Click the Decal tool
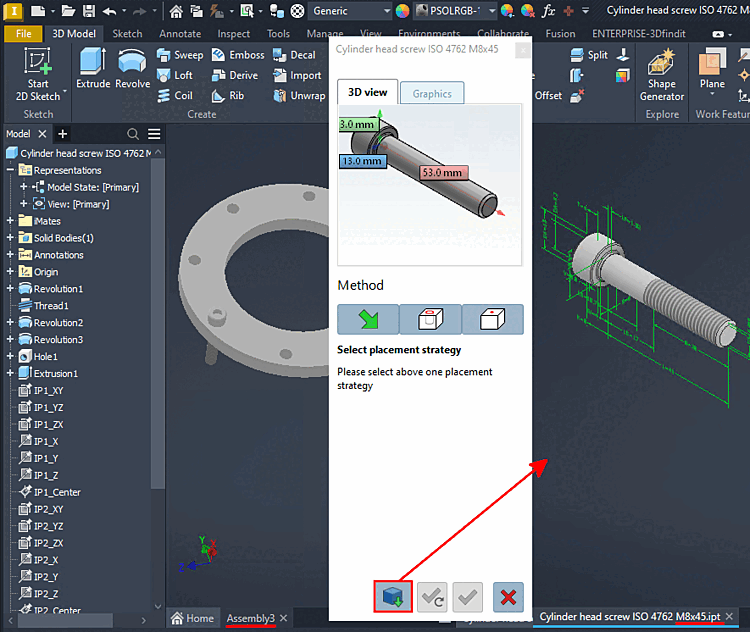The width and height of the screenshot is (750, 632). tap(294, 55)
